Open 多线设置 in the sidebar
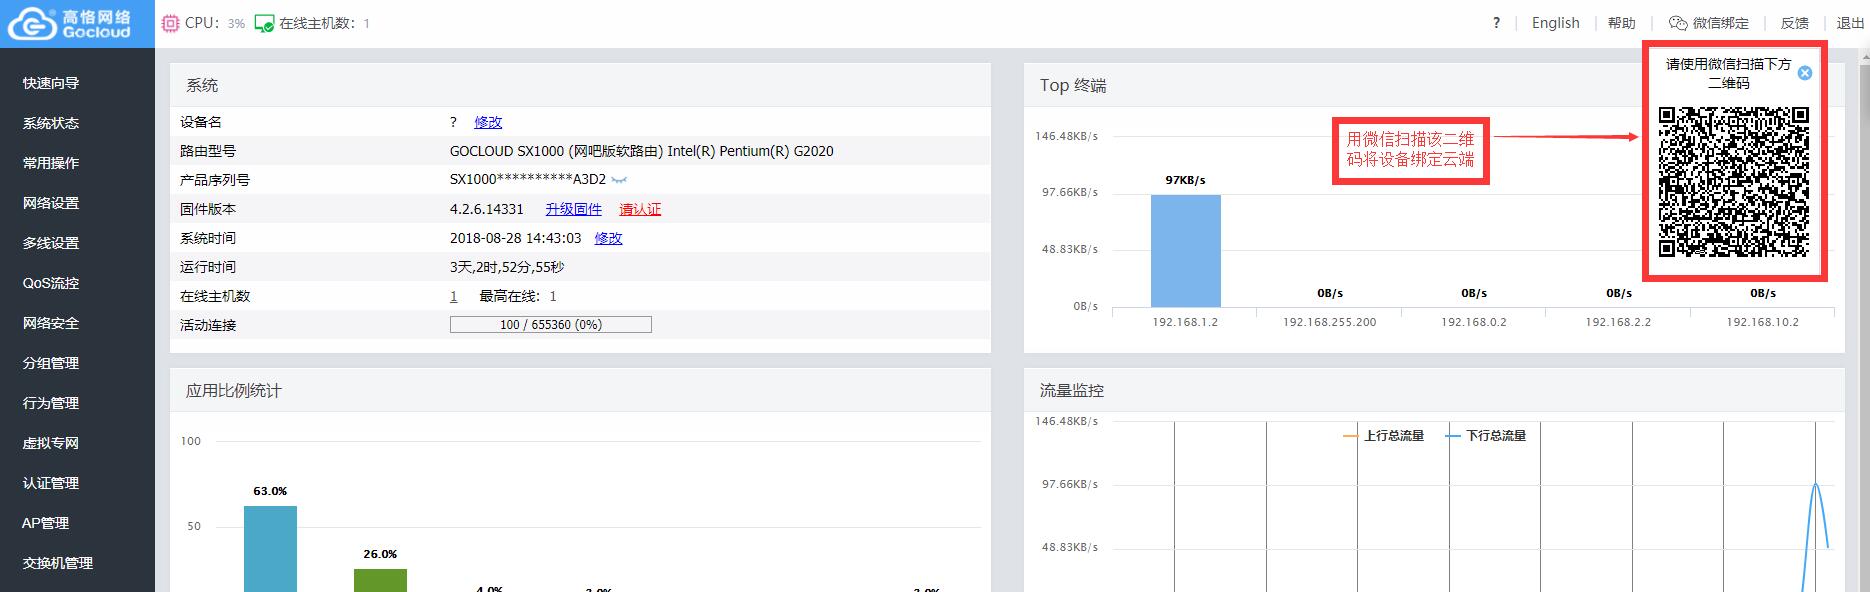The height and width of the screenshot is (592, 1870). coord(51,243)
